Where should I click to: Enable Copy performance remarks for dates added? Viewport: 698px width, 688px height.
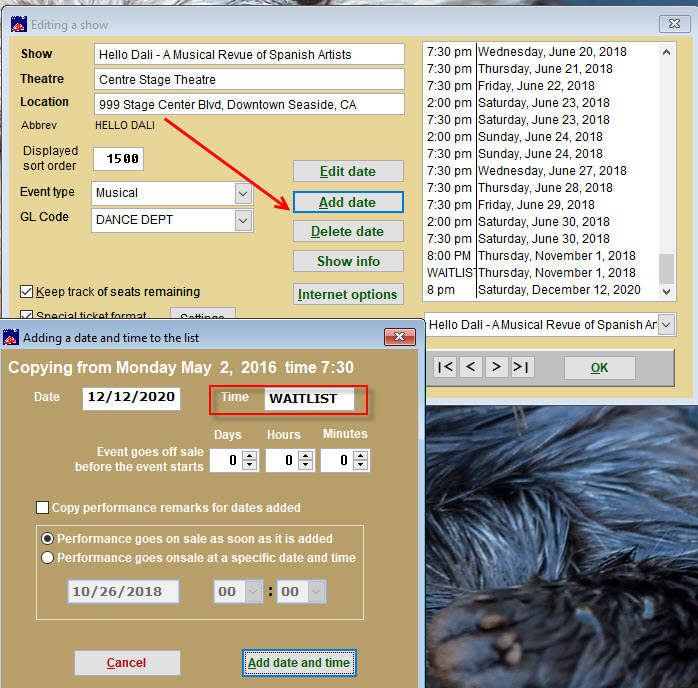click(43, 508)
